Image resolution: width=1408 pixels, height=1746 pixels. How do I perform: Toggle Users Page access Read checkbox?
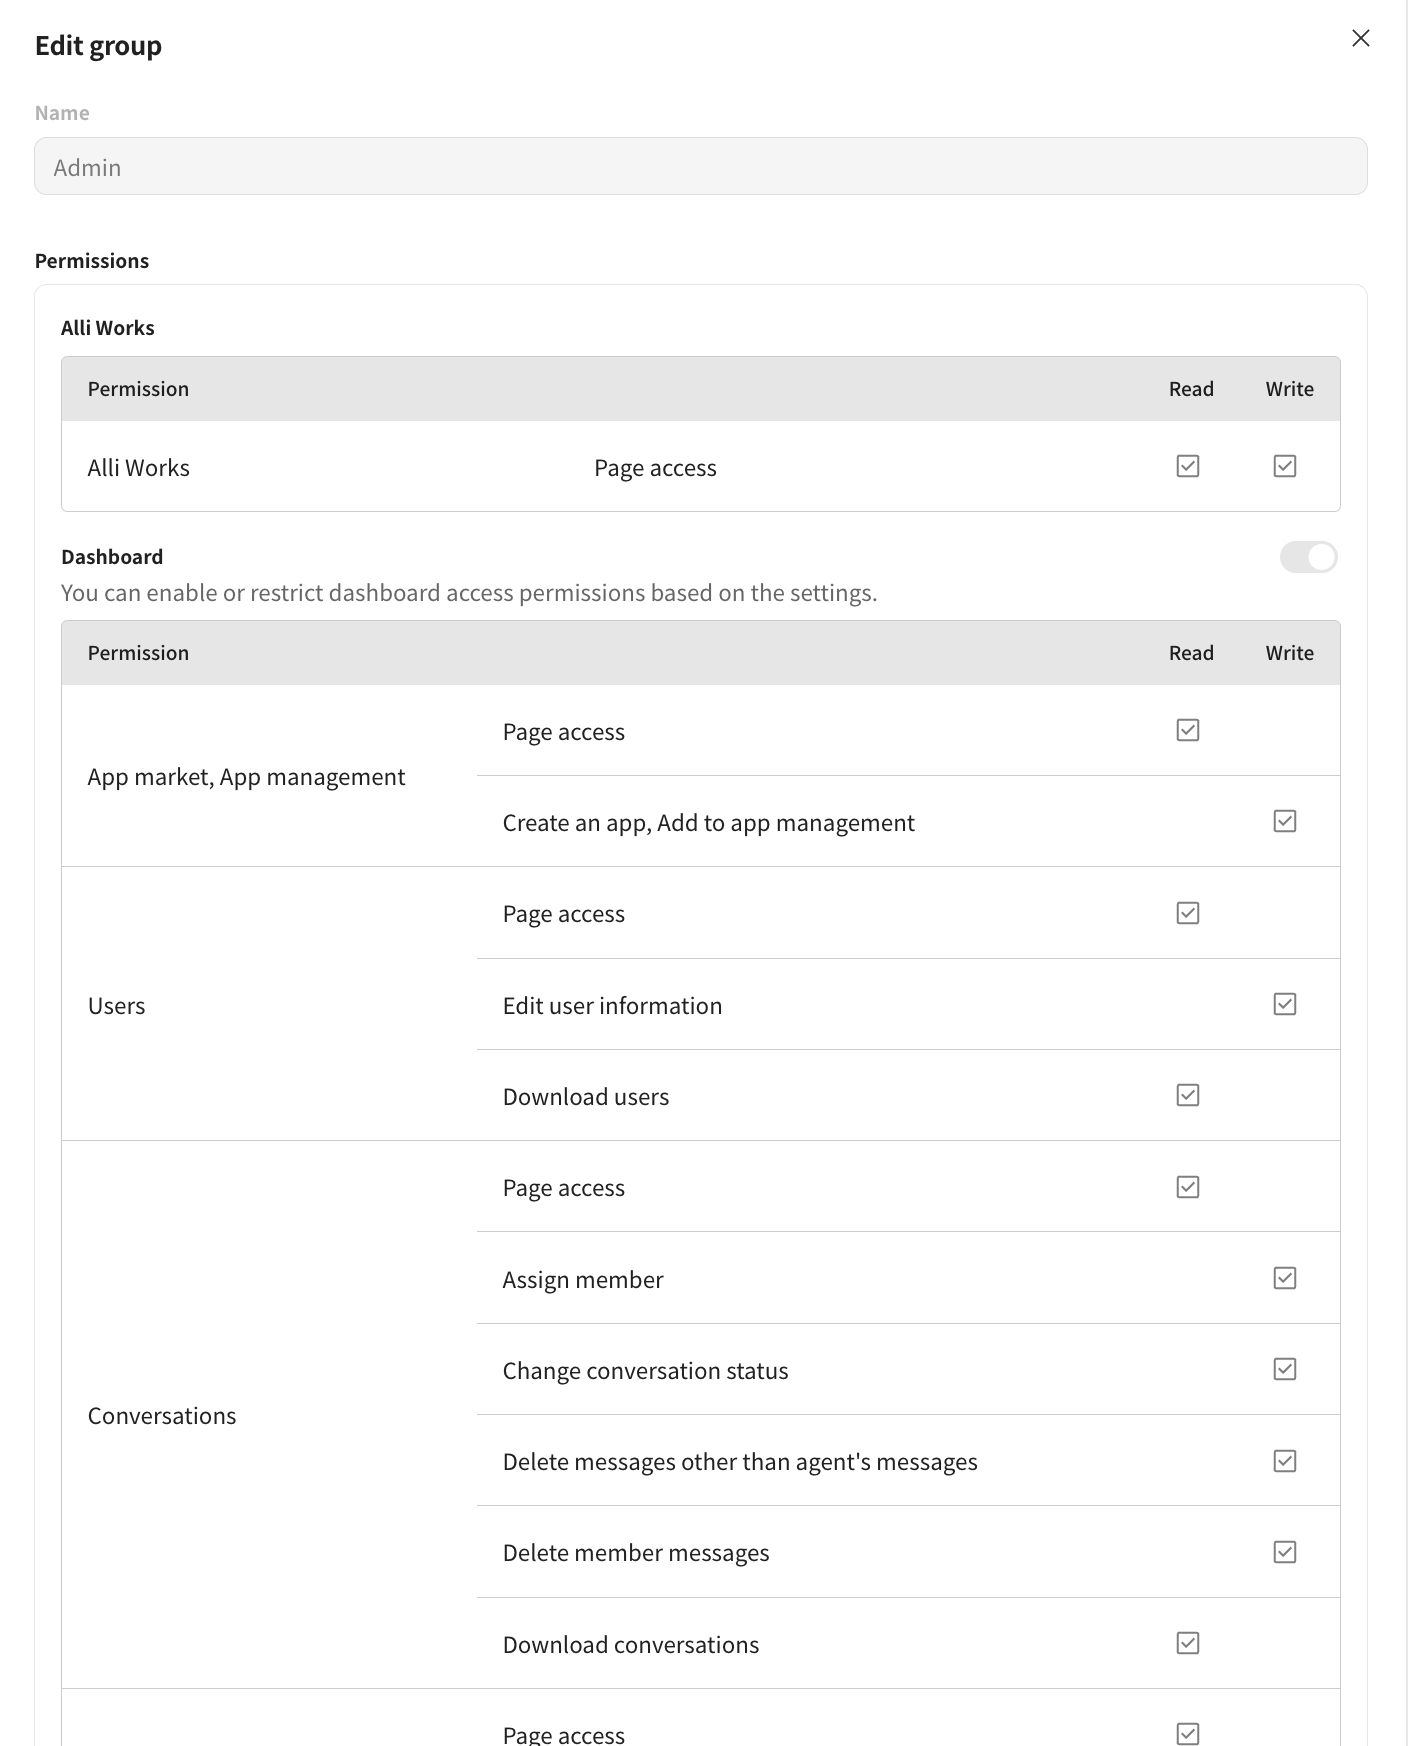pos(1187,913)
